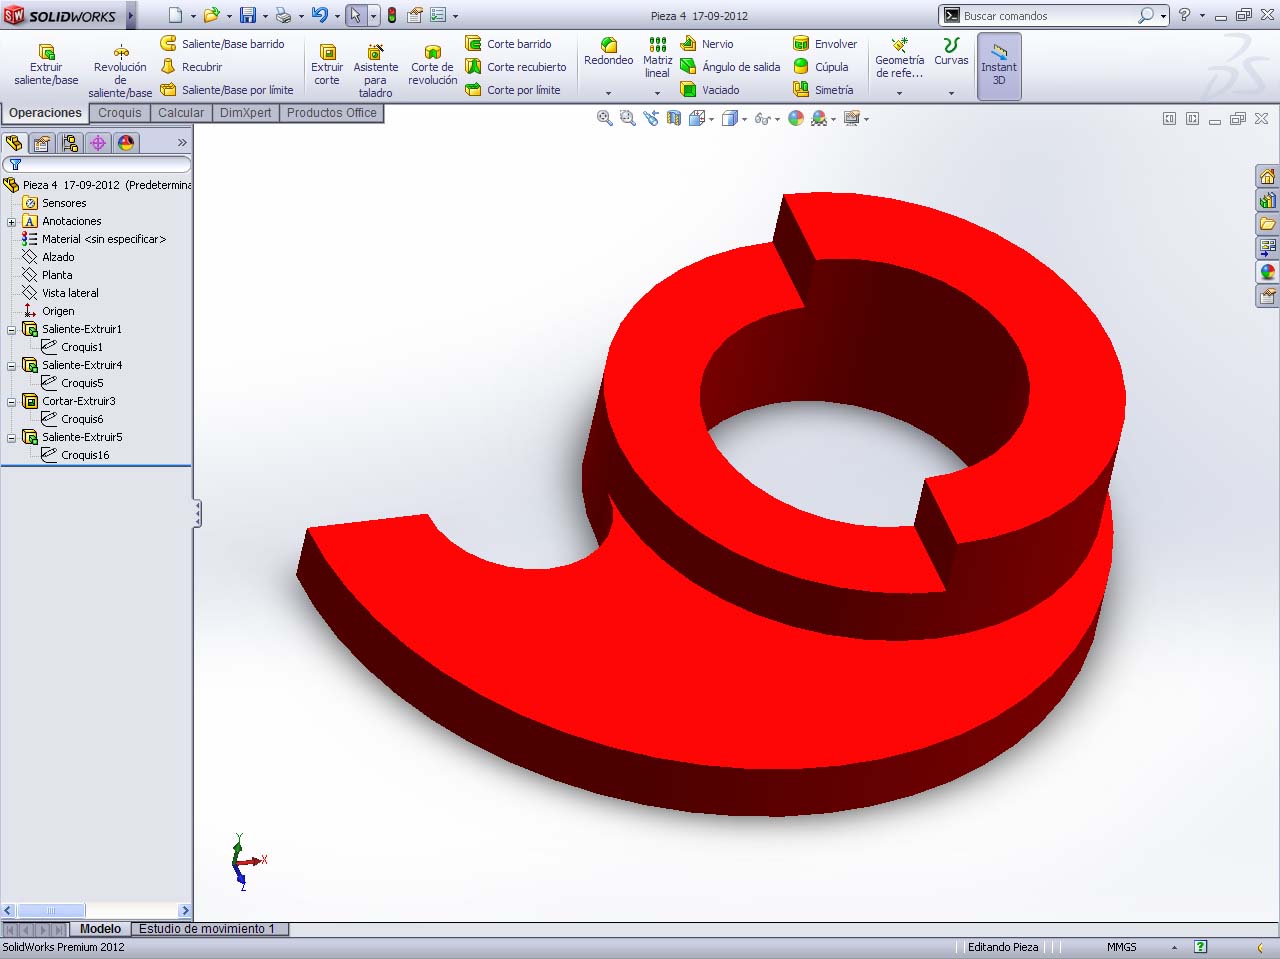Select Revolución de saliente/base

[x=120, y=71]
